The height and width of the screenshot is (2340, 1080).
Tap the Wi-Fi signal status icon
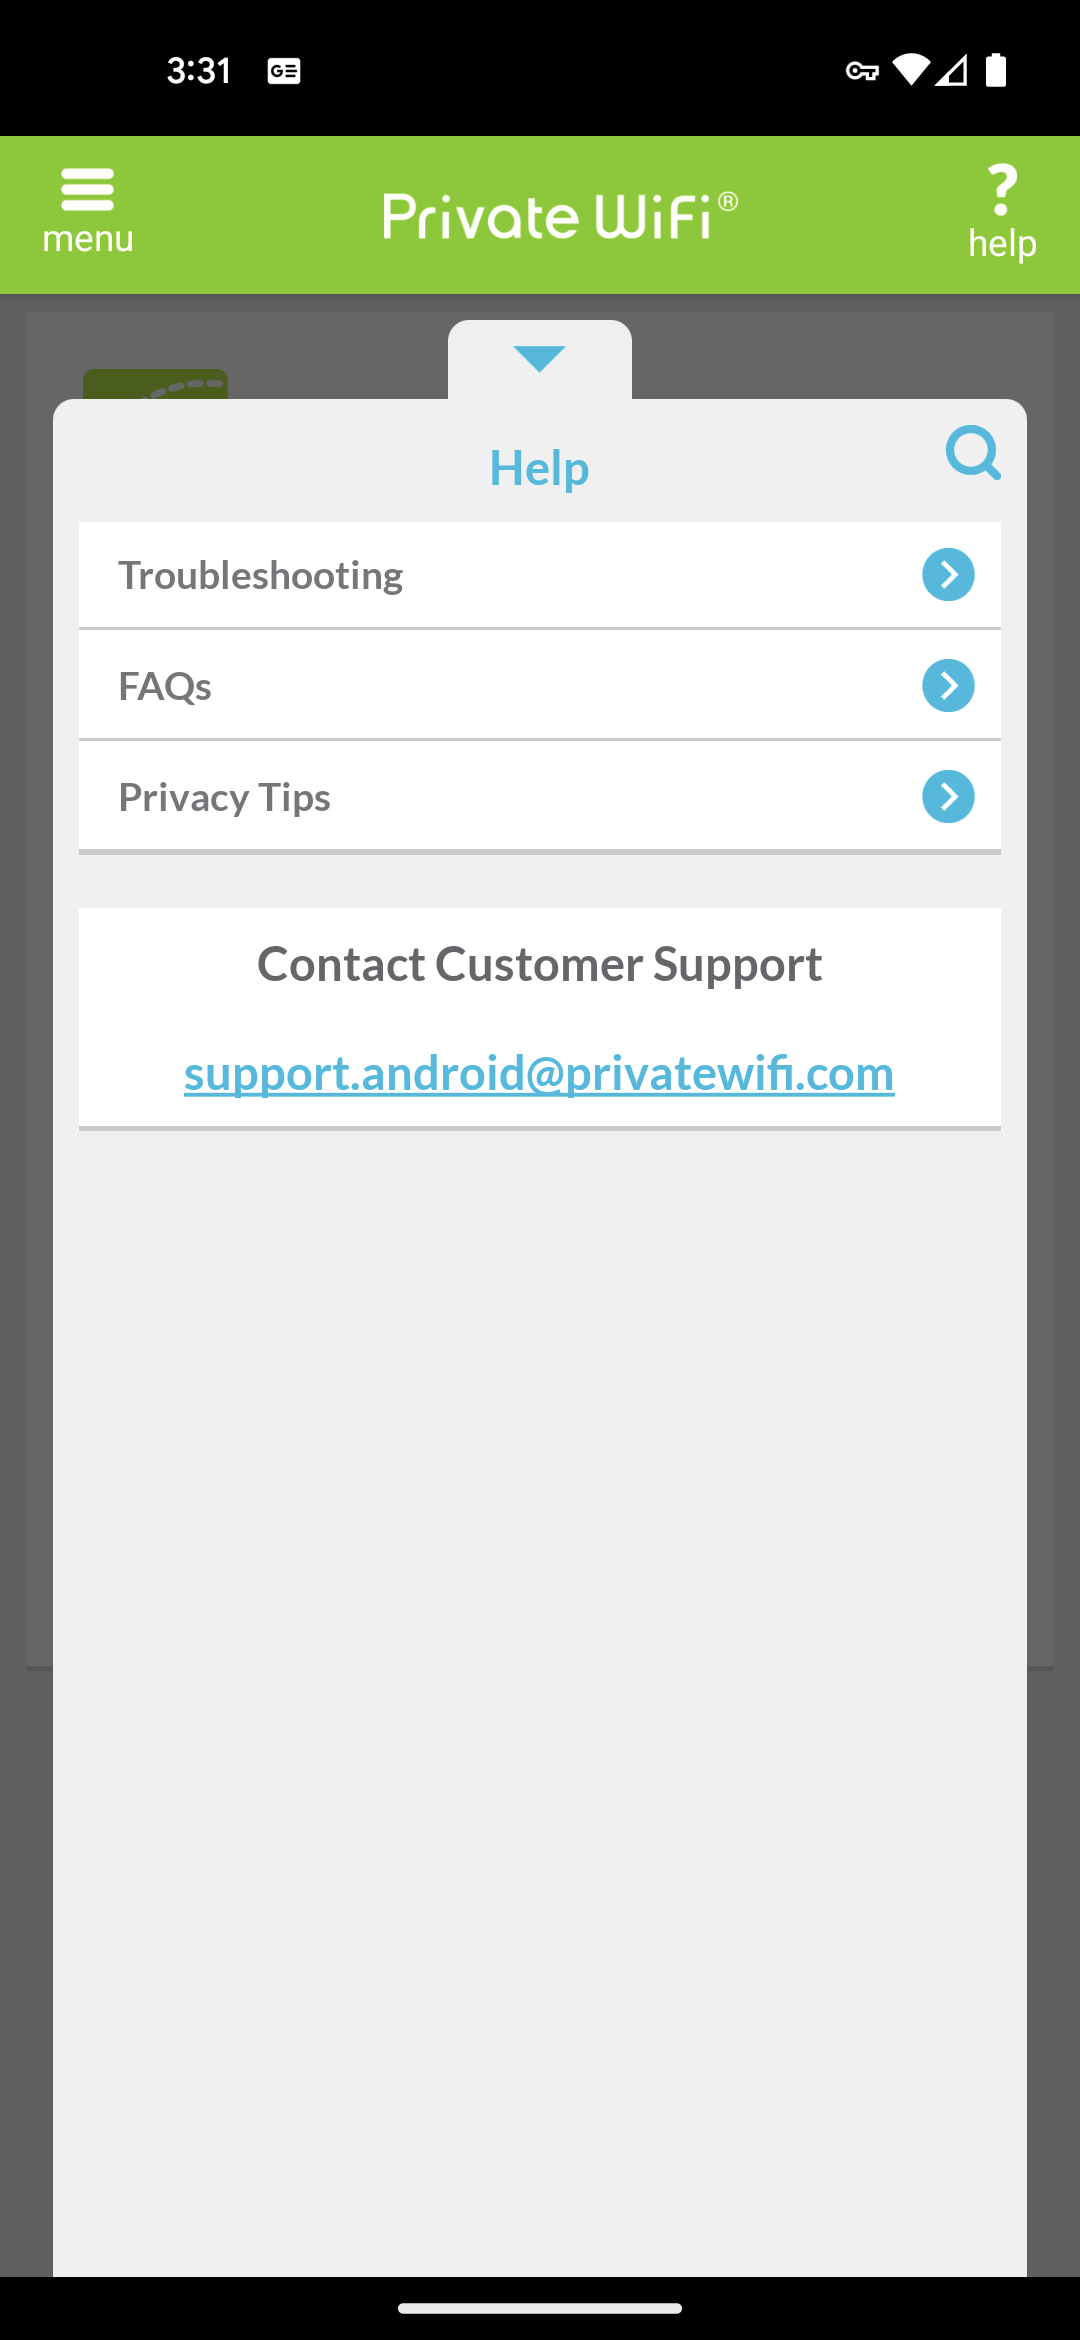tap(911, 70)
